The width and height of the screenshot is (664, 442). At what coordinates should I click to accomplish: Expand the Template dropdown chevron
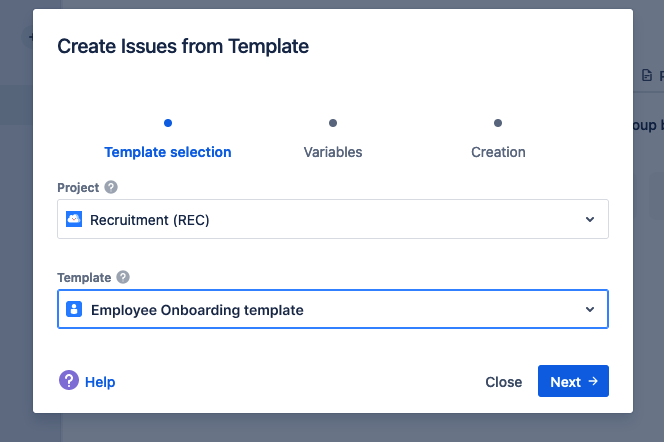pos(590,310)
